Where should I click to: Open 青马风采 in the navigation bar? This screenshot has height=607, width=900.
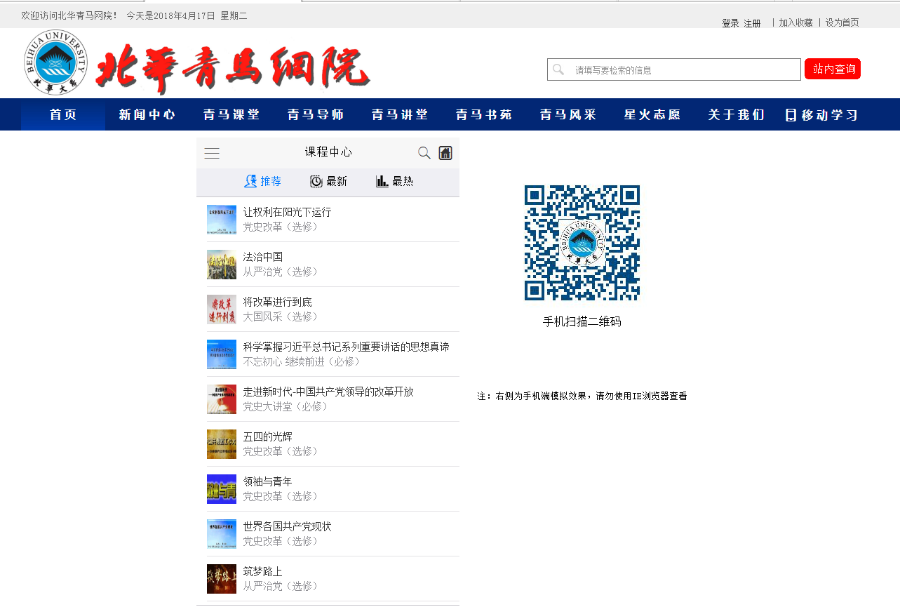pyautogui.click(x=568, y=115)
